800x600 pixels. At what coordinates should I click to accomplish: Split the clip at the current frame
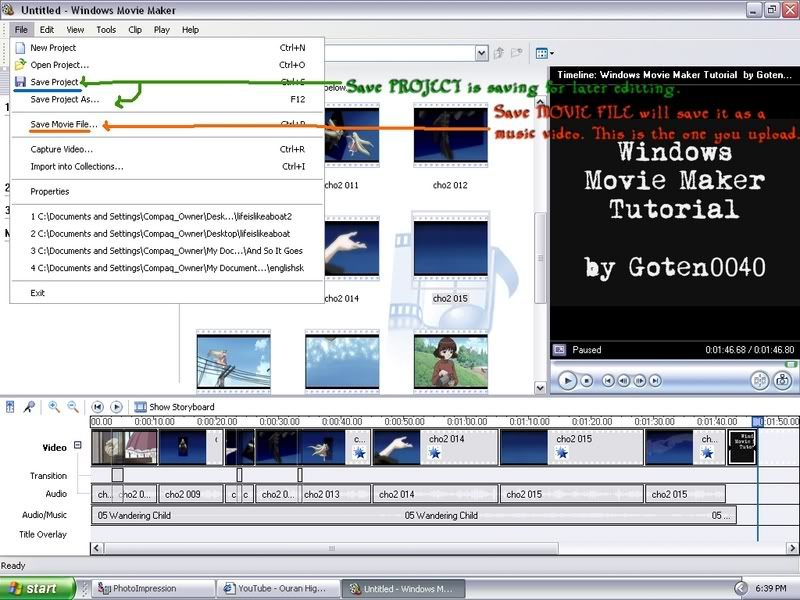(x=760, y=381)
